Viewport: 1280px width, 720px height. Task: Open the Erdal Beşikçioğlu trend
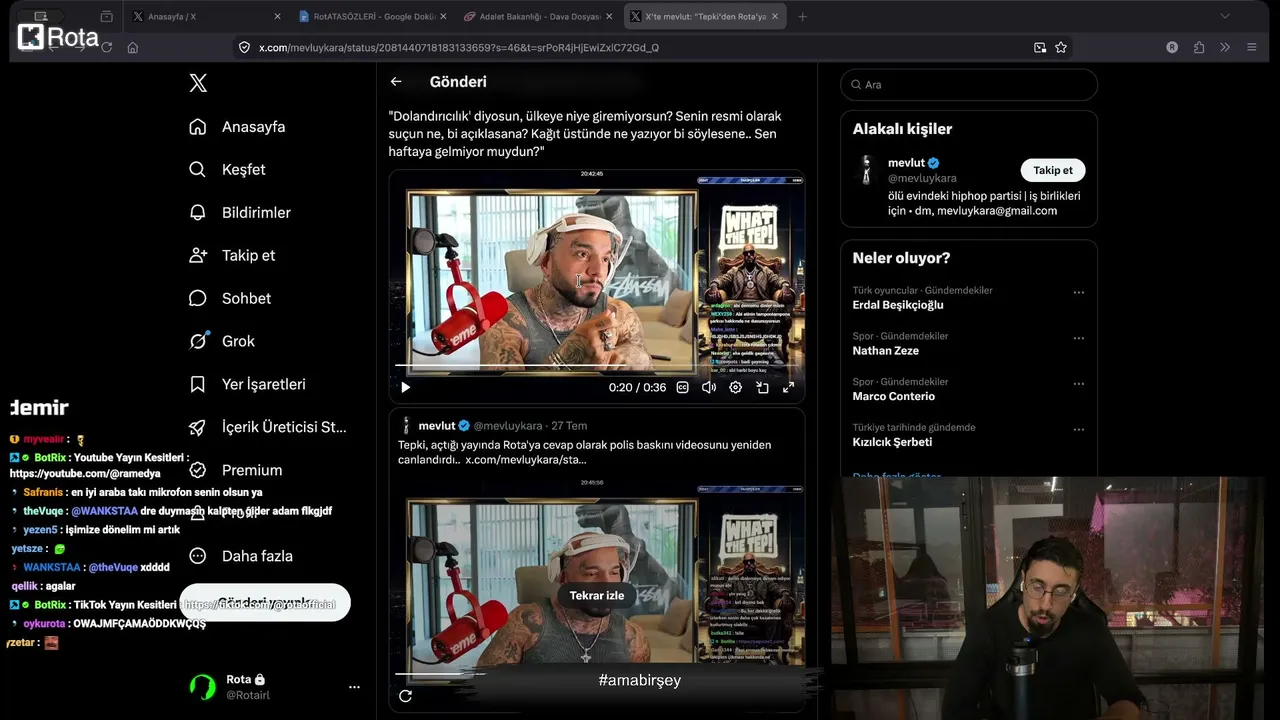(897, 305)
